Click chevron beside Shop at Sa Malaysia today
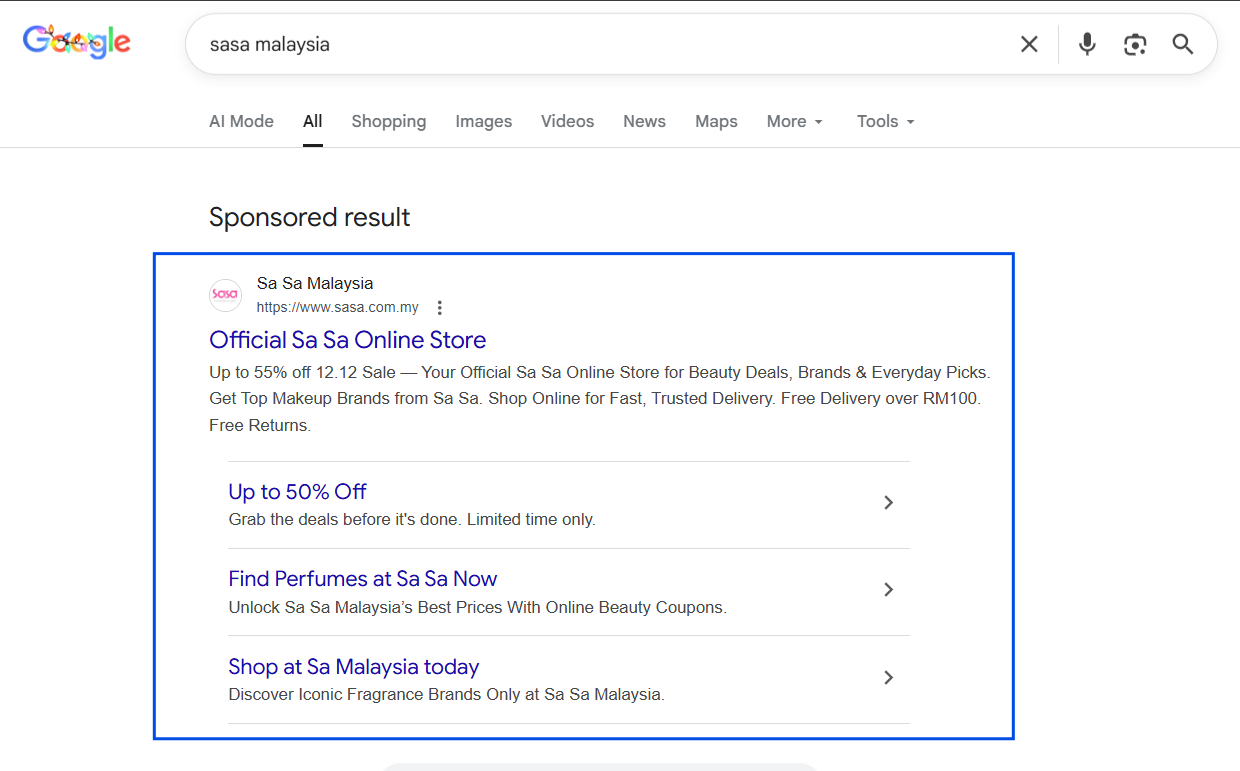Screen dimensions: 1240x771 click(x=888, y=678)
